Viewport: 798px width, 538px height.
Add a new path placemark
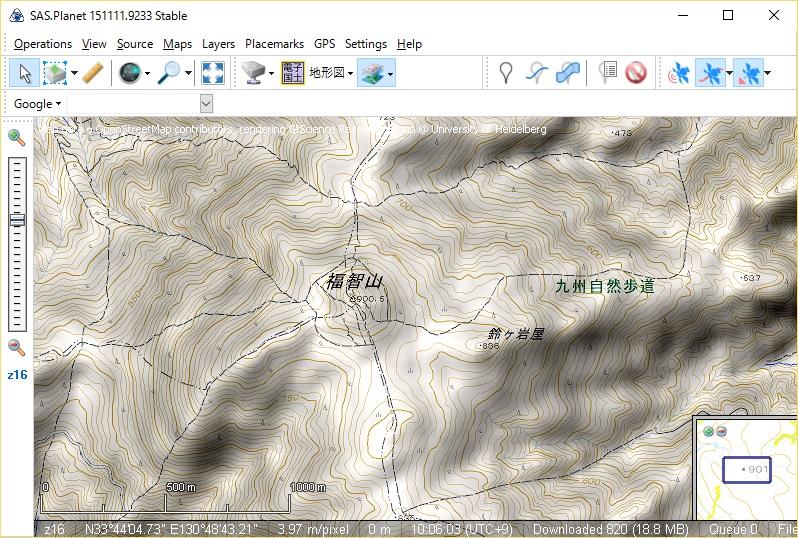pyautogui.click(x=537, y=73)
